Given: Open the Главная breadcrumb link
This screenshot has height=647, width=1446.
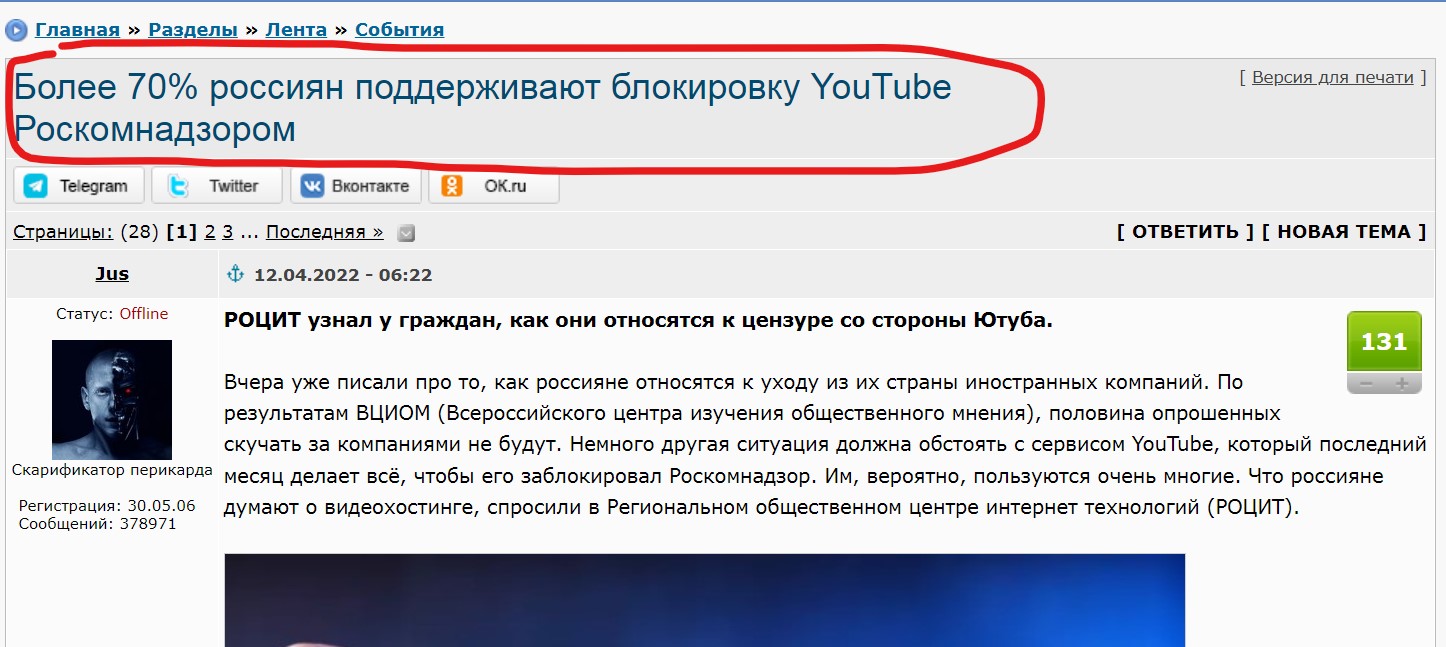Looking at the screenshot, I should click(77, 30).
